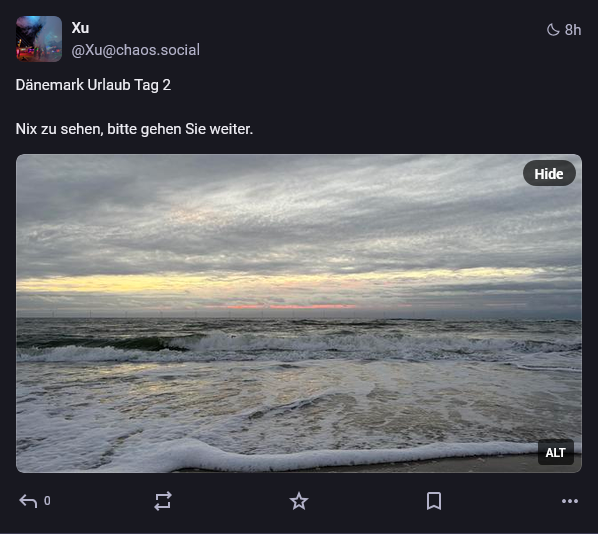Hide the attached beach photo
Viewport: 598px width, 534px height.
click(x=549, y=174)
